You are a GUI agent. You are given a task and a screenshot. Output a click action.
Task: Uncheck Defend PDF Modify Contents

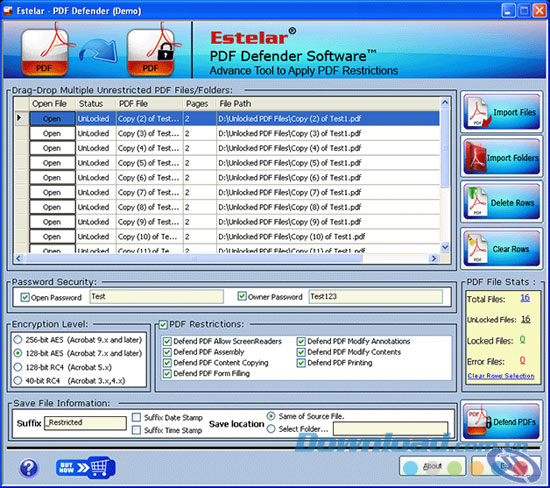click(301, 352)
